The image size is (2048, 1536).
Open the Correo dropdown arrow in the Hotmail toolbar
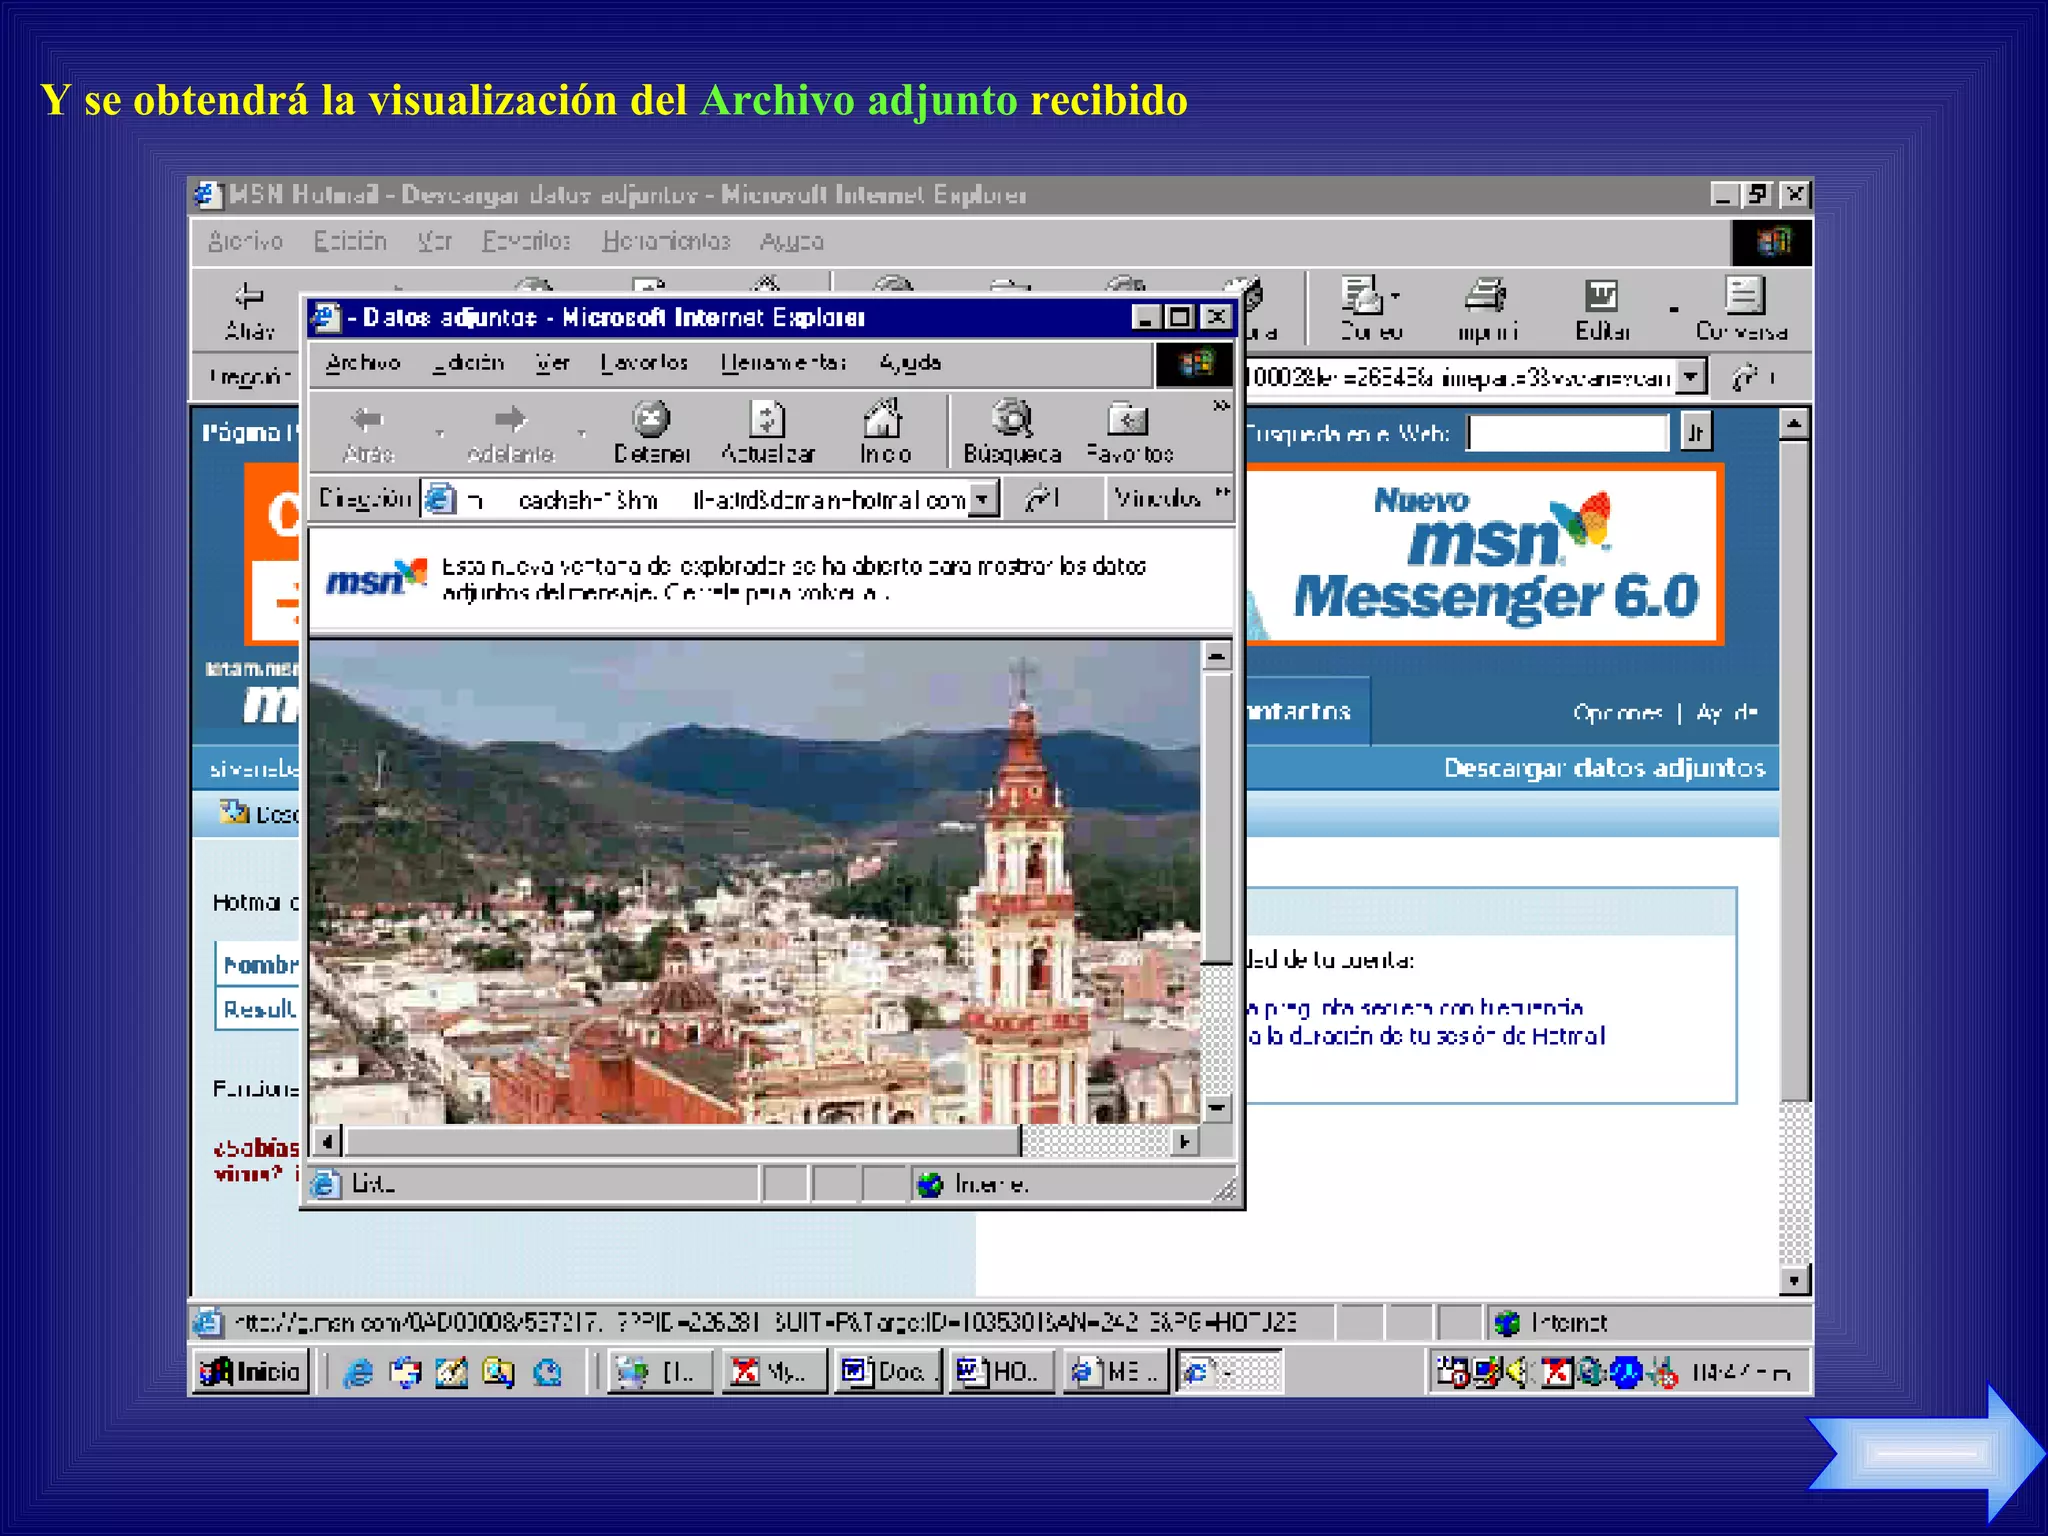[1396, 296]
